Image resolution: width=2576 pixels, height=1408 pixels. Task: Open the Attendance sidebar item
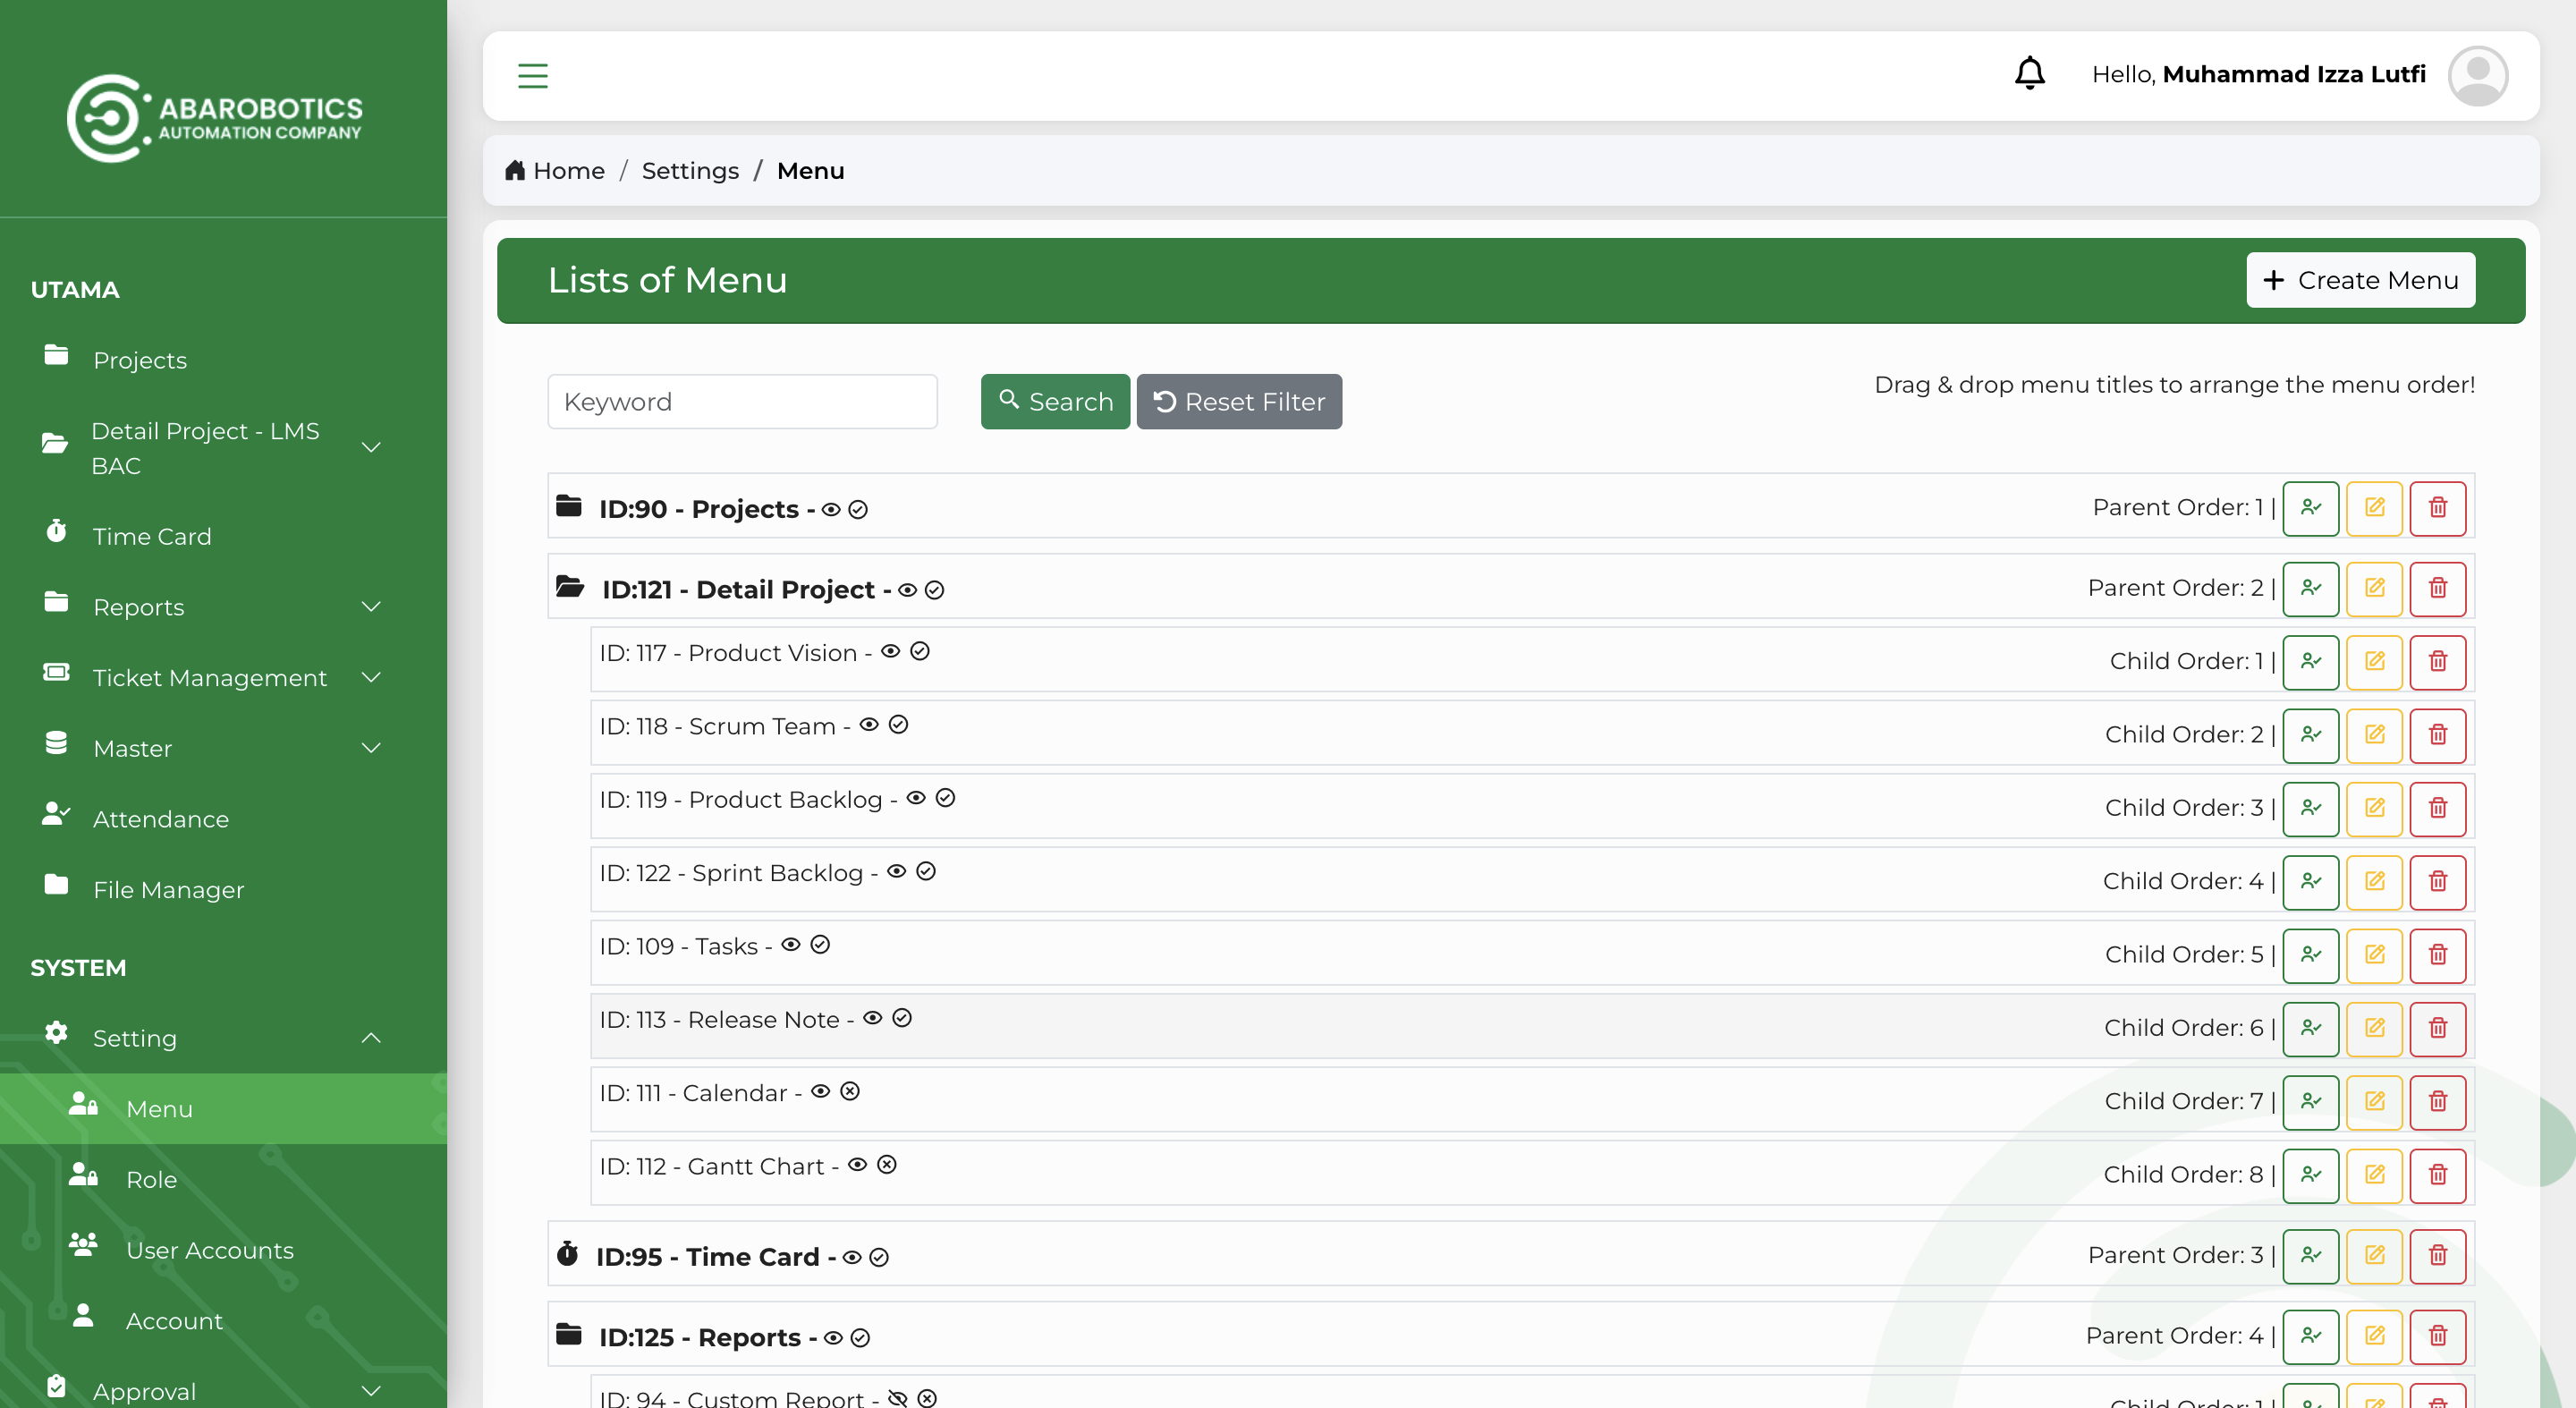click(161, 819)
